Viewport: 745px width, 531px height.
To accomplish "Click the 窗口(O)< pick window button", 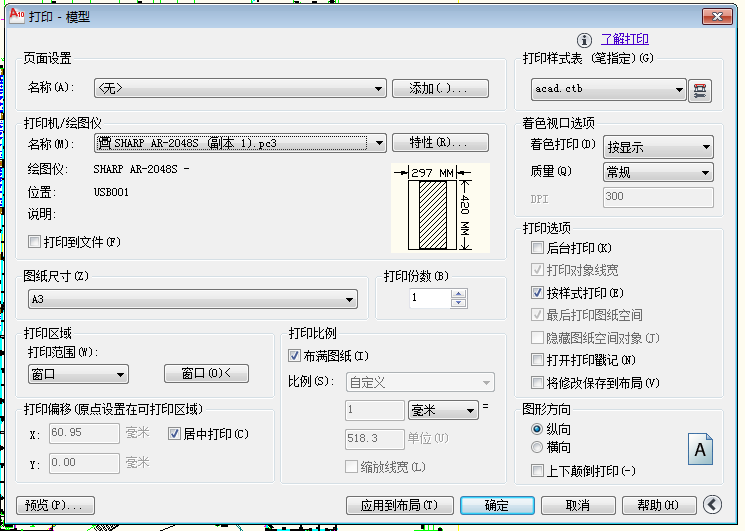I will point(206,373).
